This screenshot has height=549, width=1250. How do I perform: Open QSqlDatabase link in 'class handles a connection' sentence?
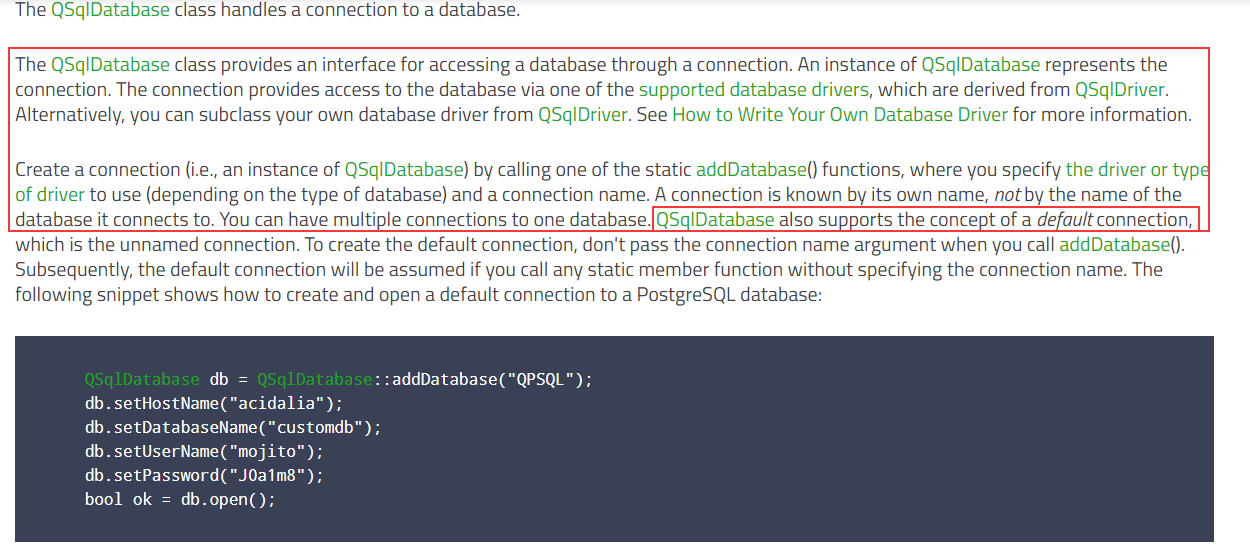coord(110,13)
